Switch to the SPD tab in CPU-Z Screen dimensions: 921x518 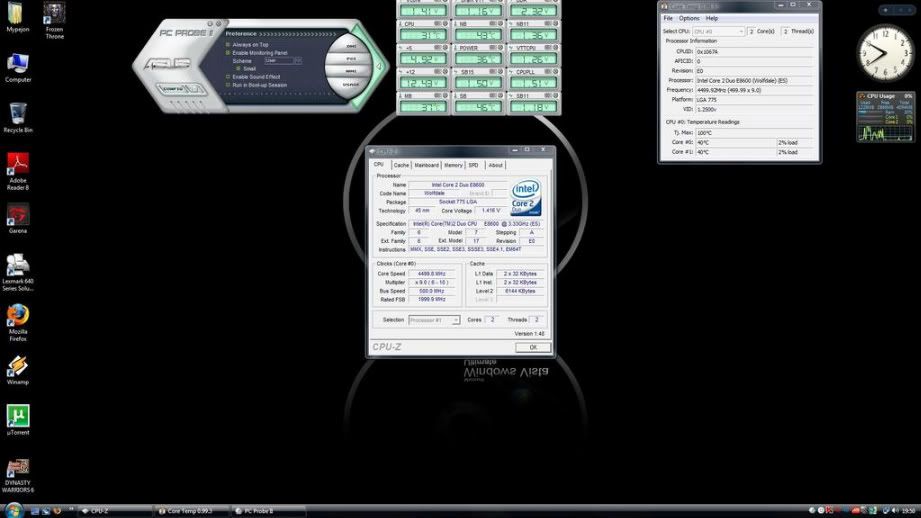(x=473, y=165)
